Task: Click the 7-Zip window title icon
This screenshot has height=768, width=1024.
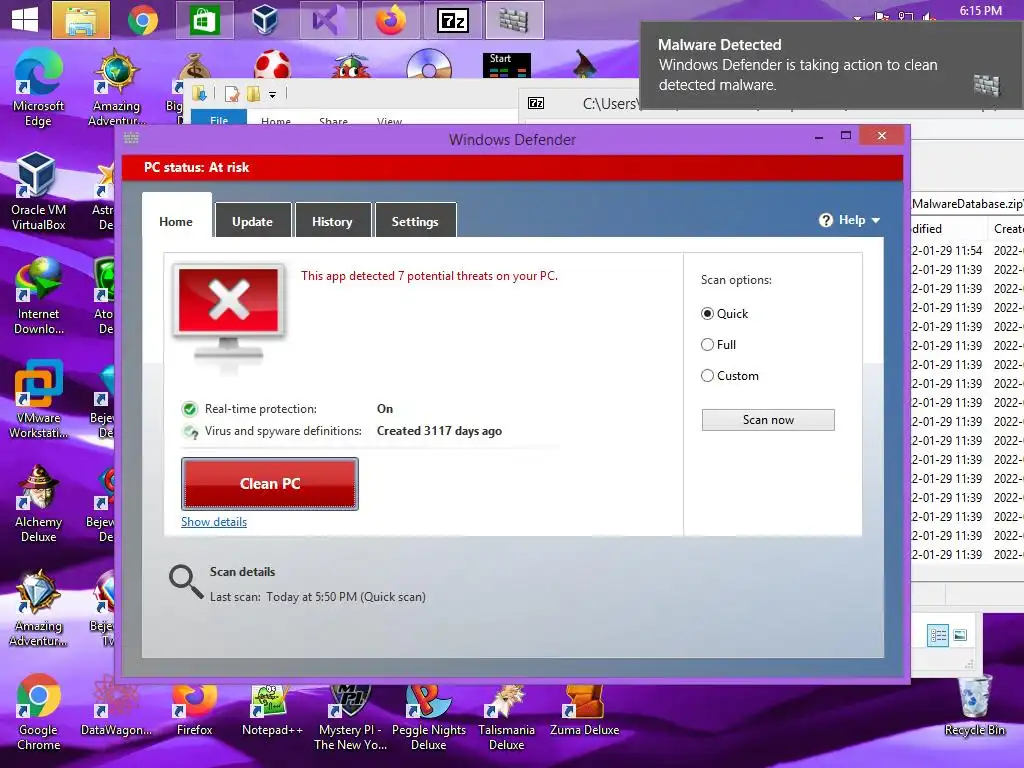Action: click(536, 103)
